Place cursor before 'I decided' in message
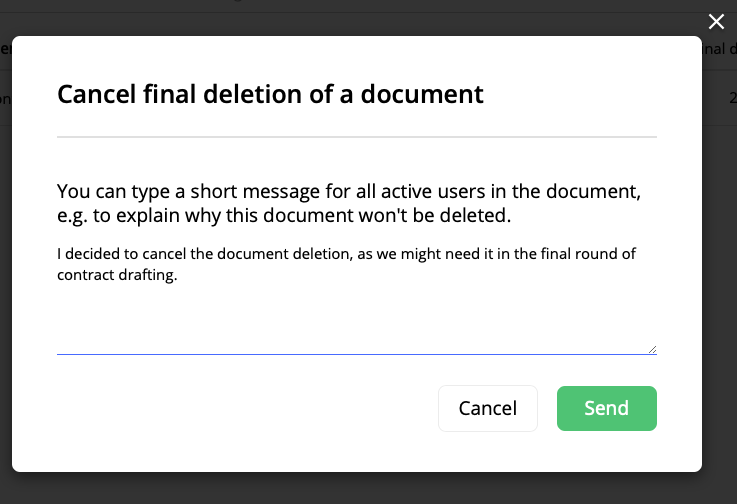The width and height of the screenshot is (737, 504). [57, 254]
